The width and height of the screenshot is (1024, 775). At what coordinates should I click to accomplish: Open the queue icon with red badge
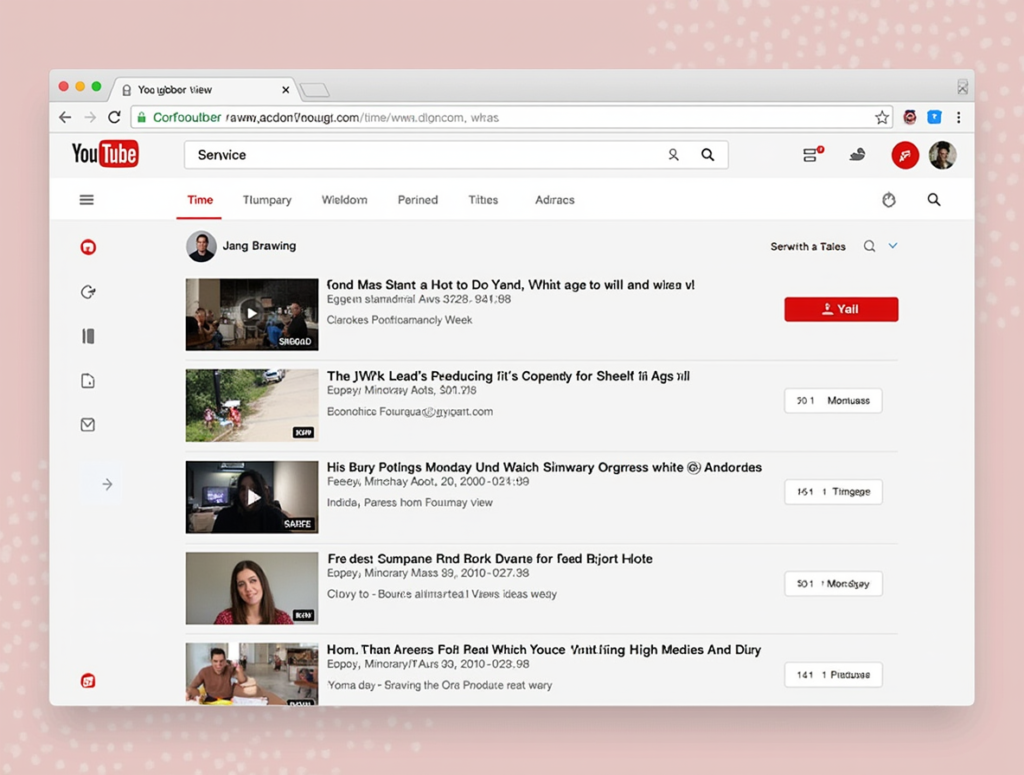point(812,154)
